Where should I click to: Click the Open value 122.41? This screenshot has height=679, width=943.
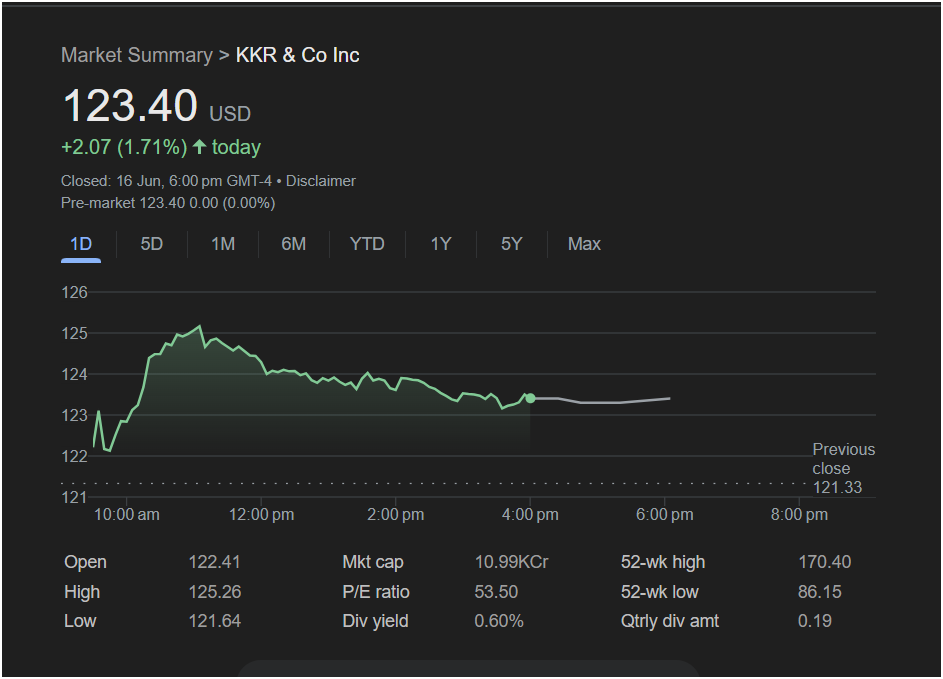215,562
